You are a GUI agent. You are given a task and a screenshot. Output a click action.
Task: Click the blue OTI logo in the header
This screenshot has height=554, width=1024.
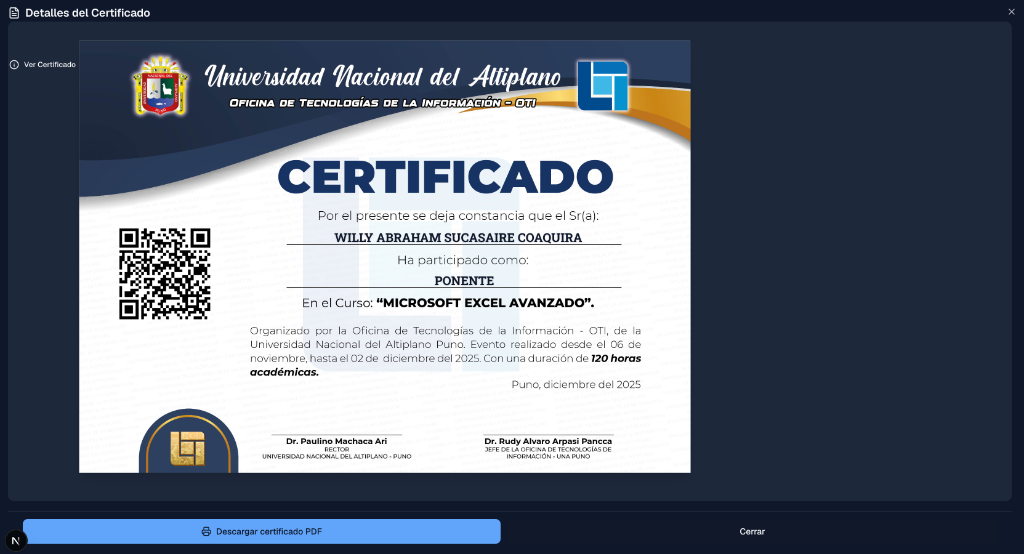pos(603,86)
